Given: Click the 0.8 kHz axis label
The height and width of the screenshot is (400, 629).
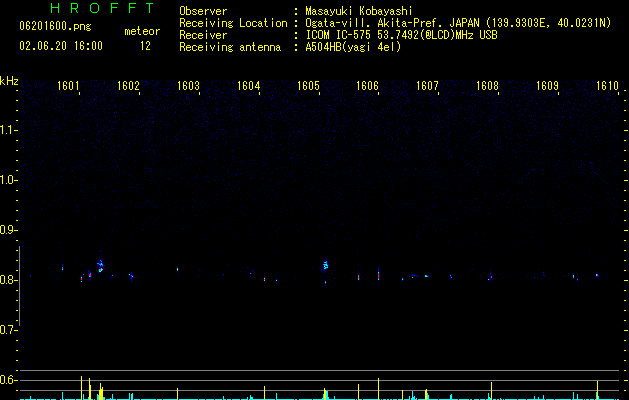Looking at the screenshot, I should [x=8, y=280].
